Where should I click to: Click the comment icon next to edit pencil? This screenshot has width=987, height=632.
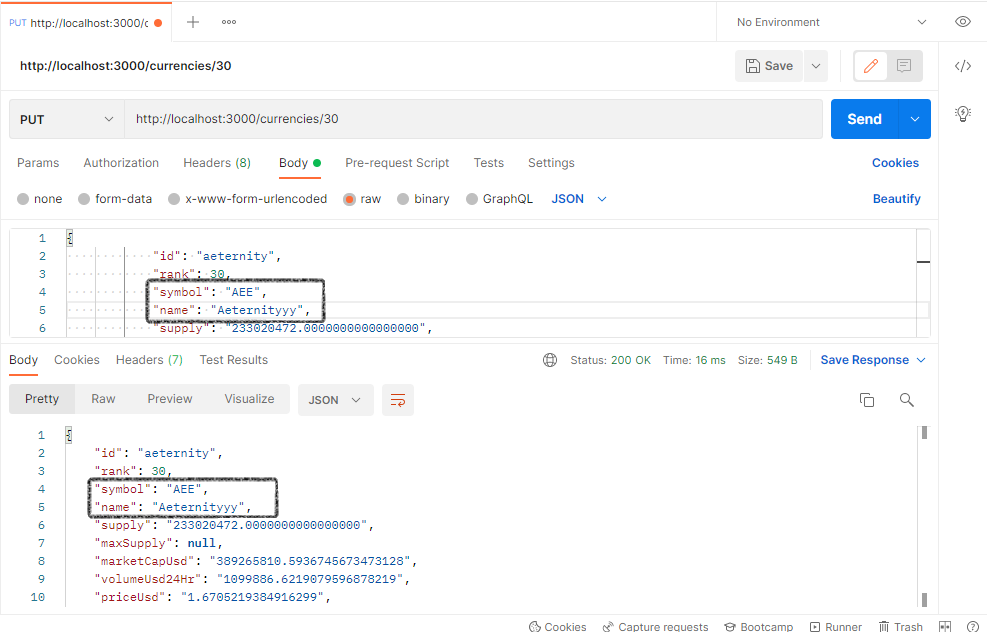pyautogui.click(x=903, y=66)
